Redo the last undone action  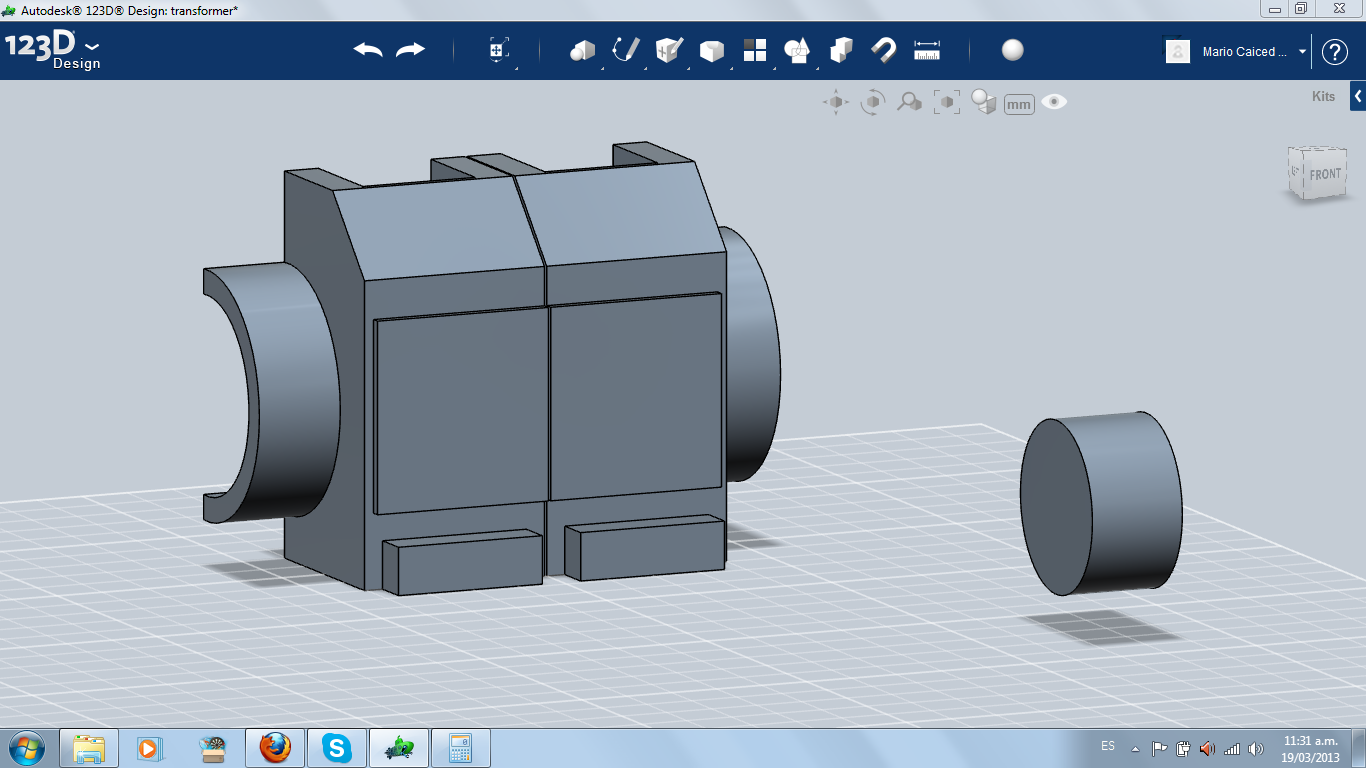tap(410, 50)
